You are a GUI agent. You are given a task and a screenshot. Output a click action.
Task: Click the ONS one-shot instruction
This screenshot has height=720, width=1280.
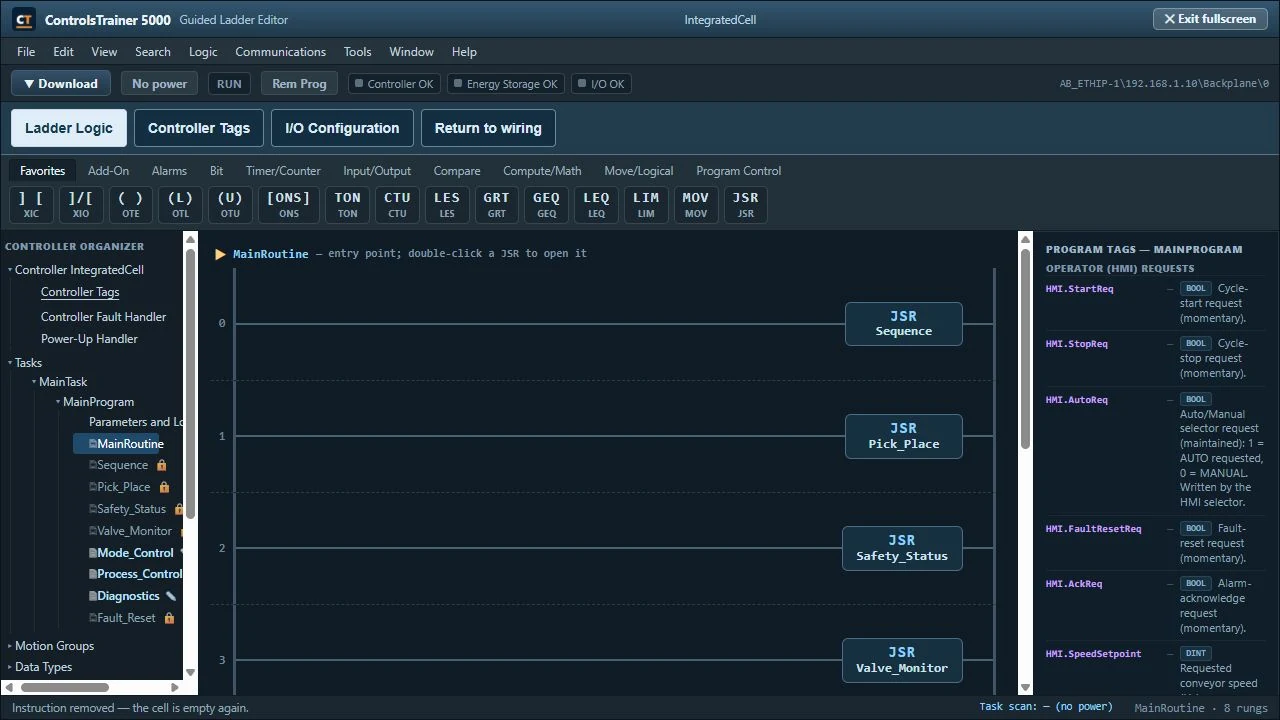(x=289, y=204)
